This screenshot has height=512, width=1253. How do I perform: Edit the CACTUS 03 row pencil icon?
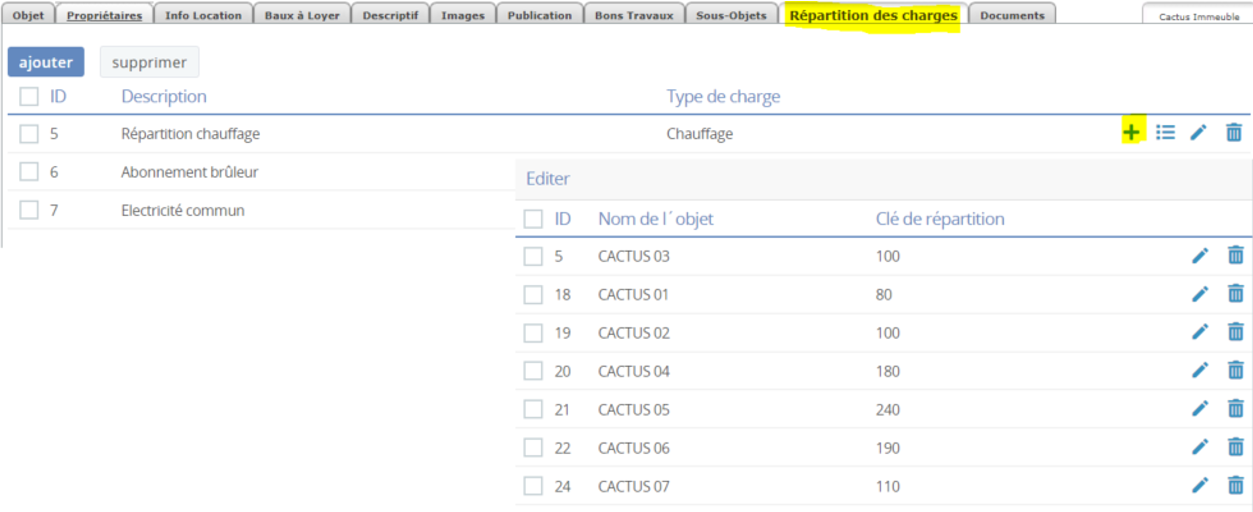click(1200, 256)
